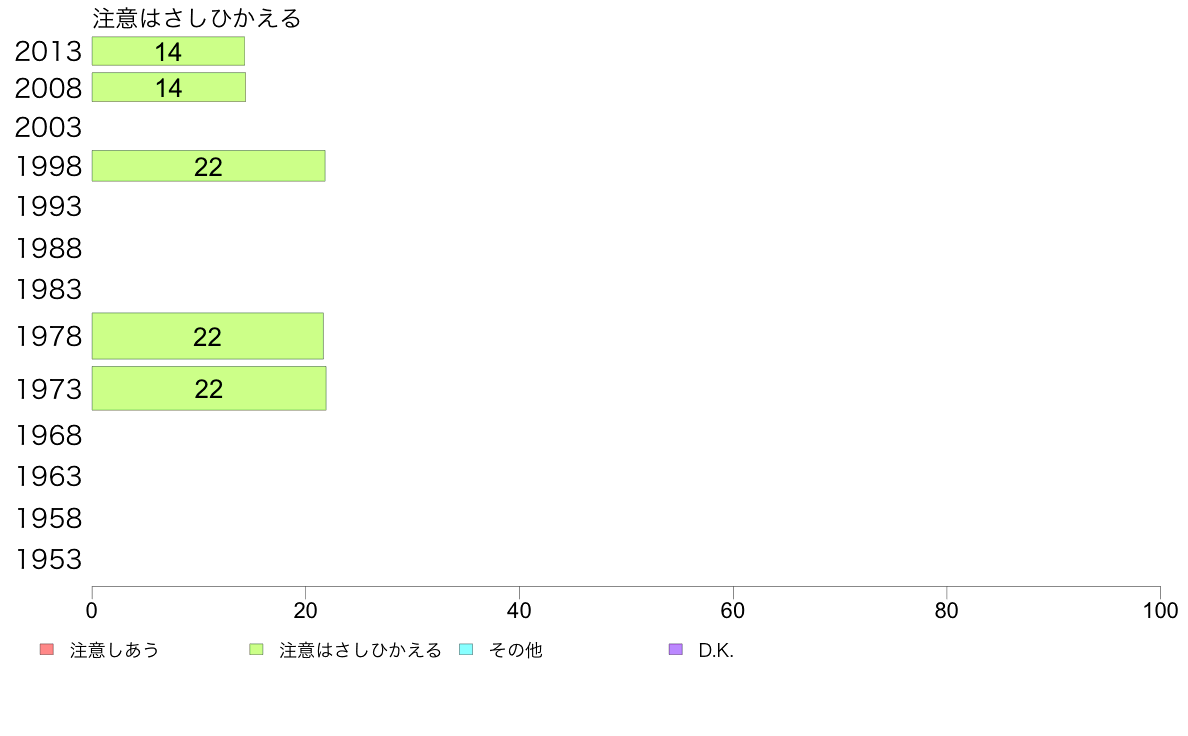Screen dimensions: 1188x736
Task: Click the 1983 year label
Action: coord(48,289)
